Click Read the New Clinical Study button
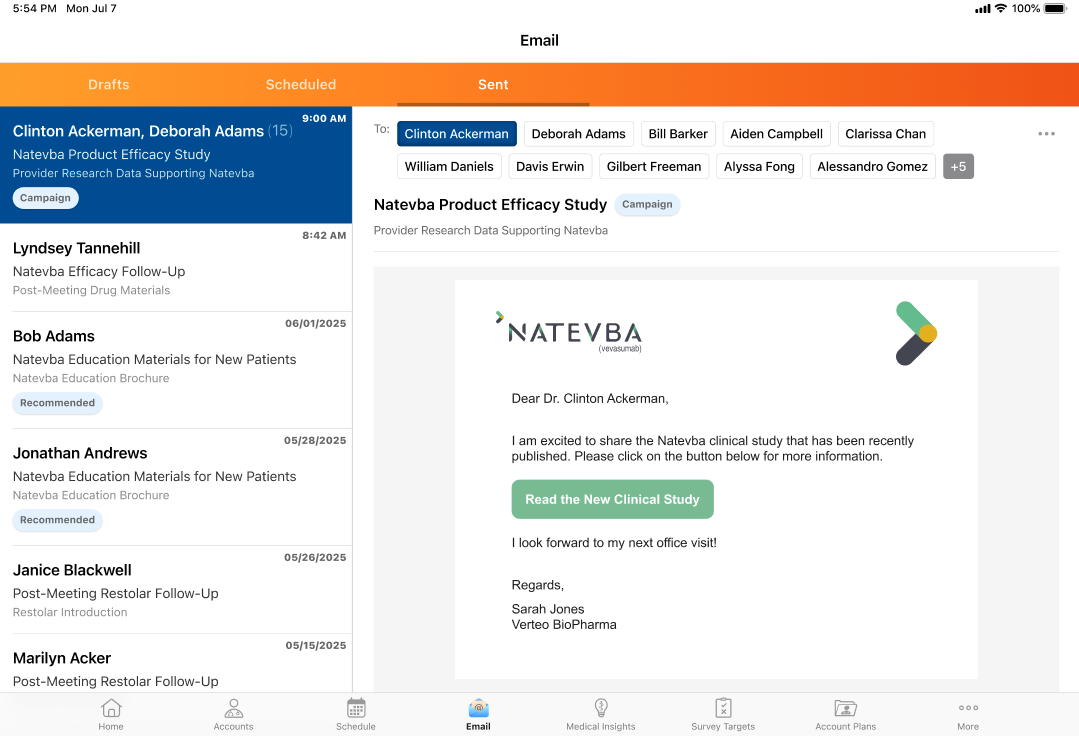 tap(612, 499)
